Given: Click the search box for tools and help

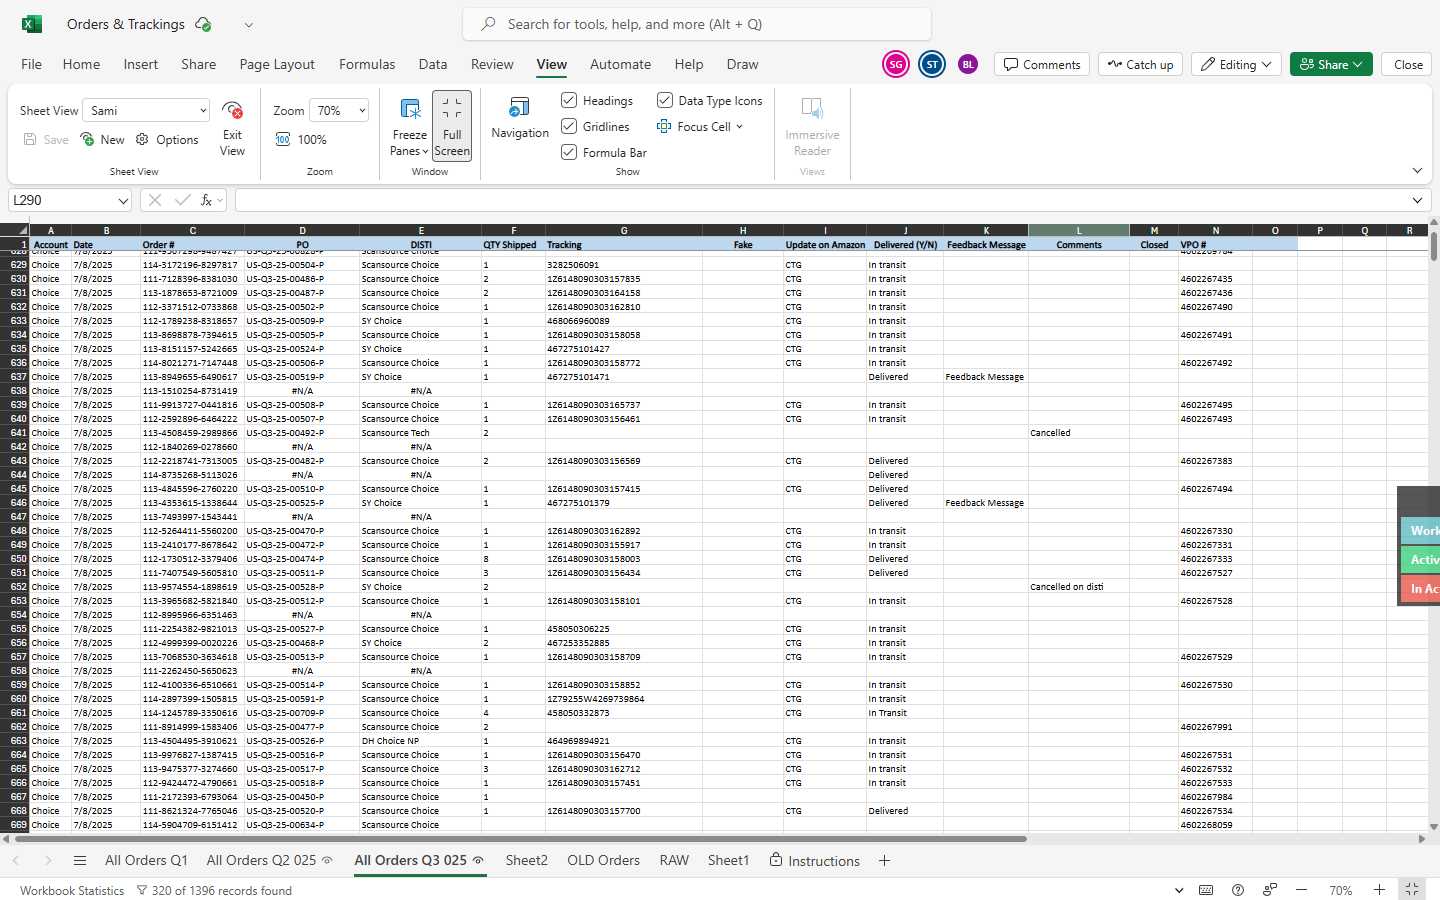Looking at the screenshot, I should pos(697,24).
